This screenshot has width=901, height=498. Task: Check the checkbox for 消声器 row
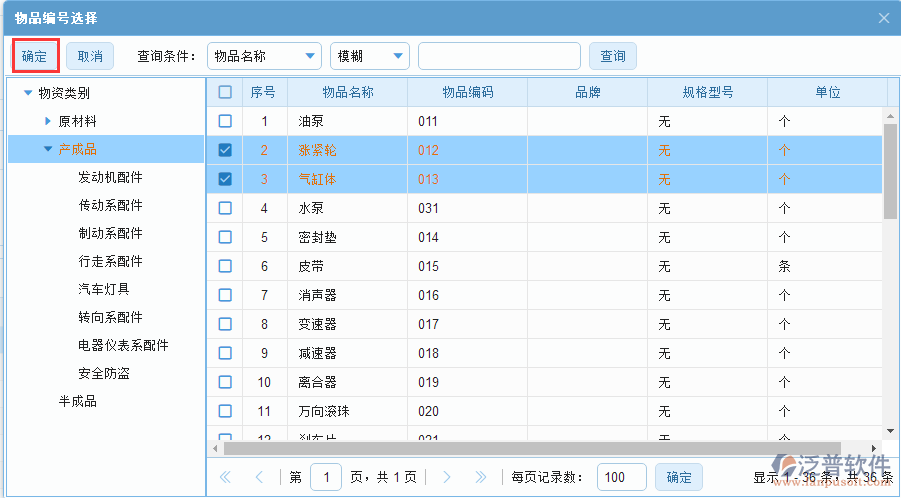pyautogui.click(x=225, y=295)
